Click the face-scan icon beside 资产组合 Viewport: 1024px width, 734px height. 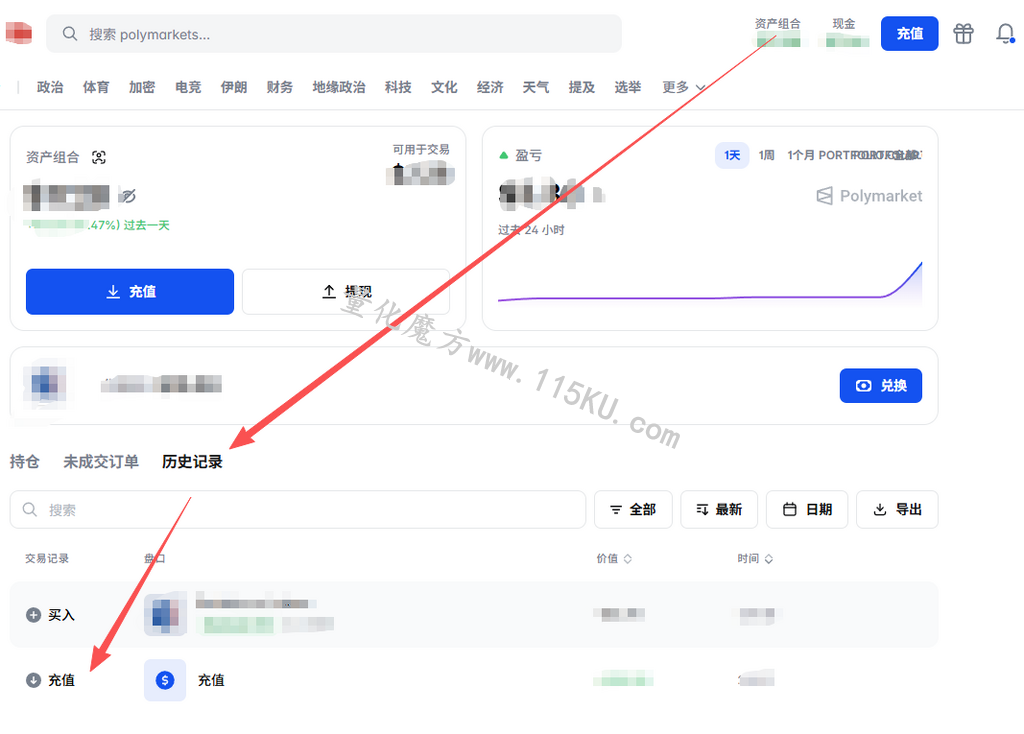[x=99, y=157]
